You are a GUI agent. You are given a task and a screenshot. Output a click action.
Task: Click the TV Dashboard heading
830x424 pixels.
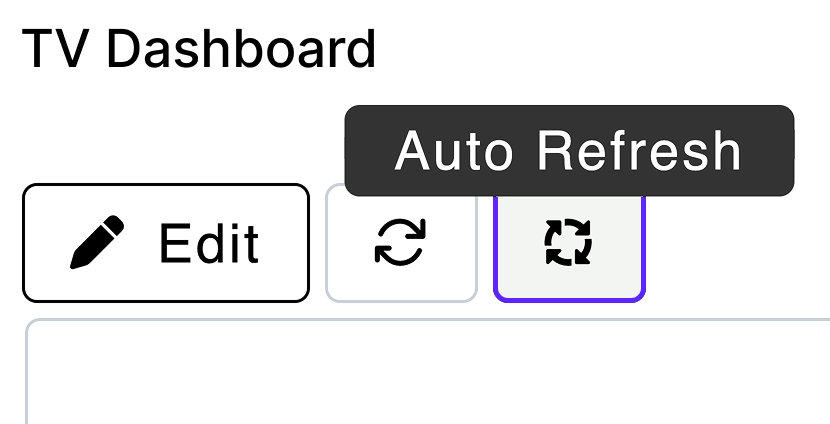pos(198,48)
